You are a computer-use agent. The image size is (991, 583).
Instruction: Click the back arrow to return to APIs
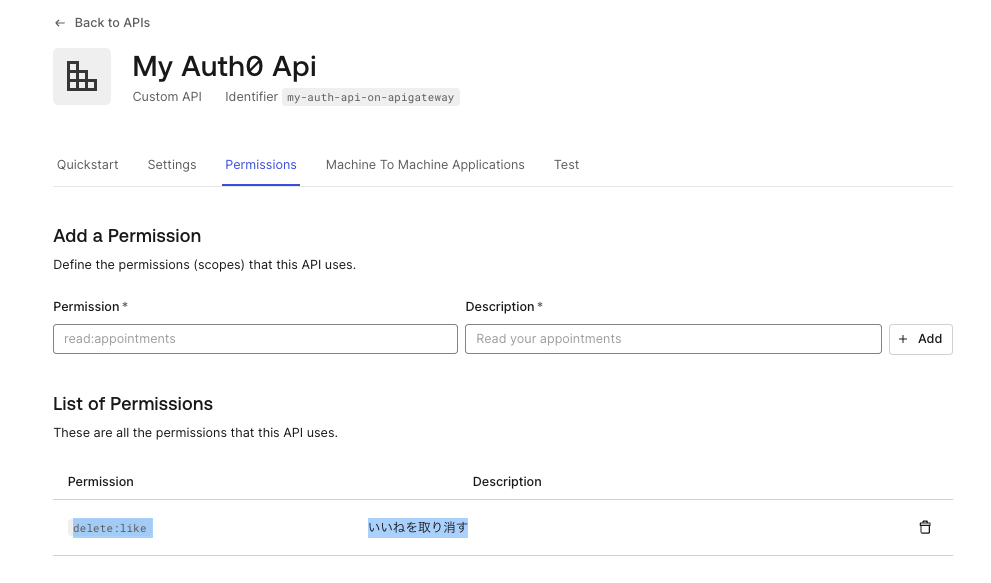pos(60,22)
